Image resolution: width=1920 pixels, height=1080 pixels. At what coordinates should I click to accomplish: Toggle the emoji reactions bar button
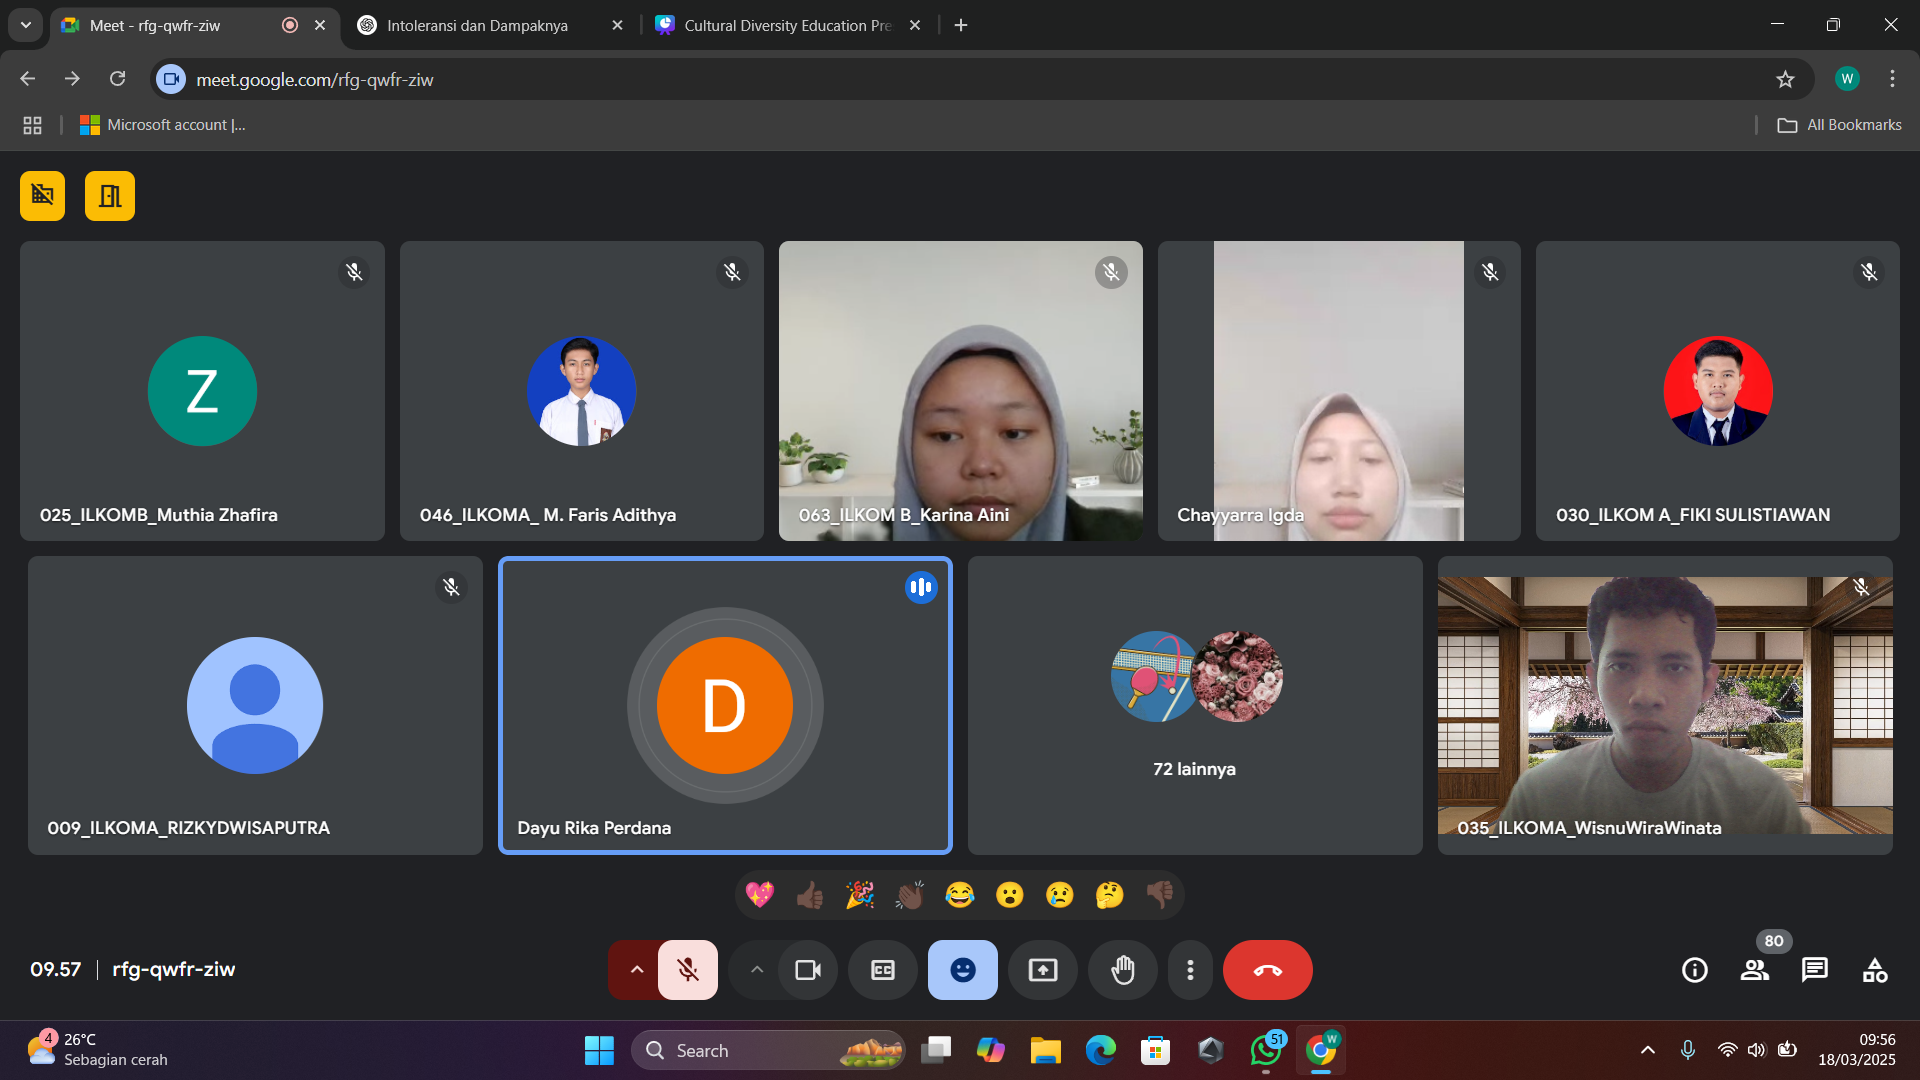(x=963, y=970)
